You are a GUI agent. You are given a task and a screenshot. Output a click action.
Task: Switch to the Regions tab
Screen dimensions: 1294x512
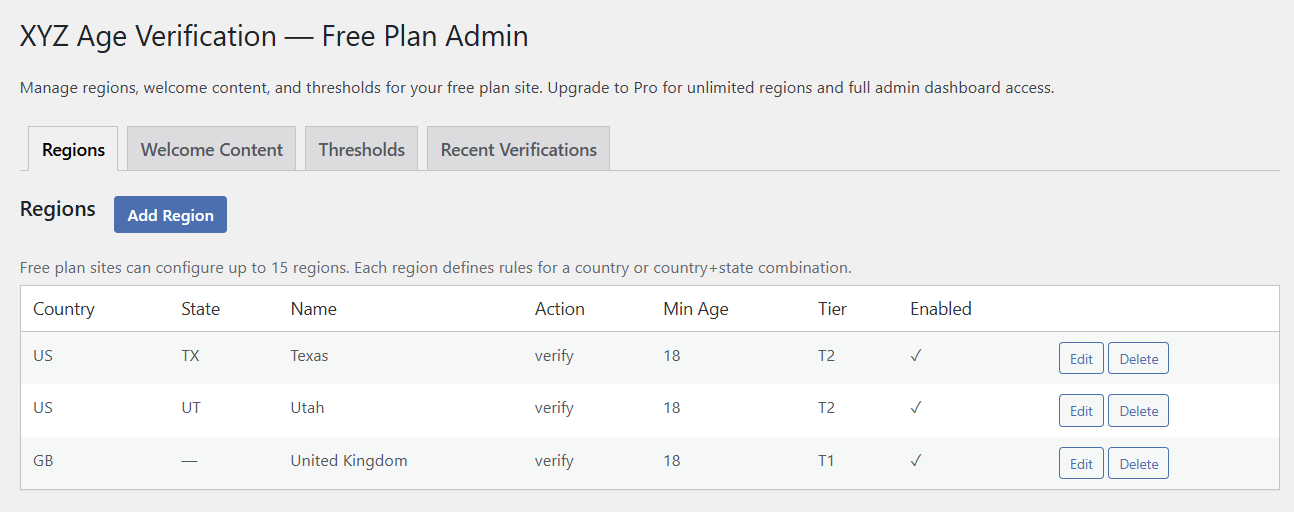point(73,149)
